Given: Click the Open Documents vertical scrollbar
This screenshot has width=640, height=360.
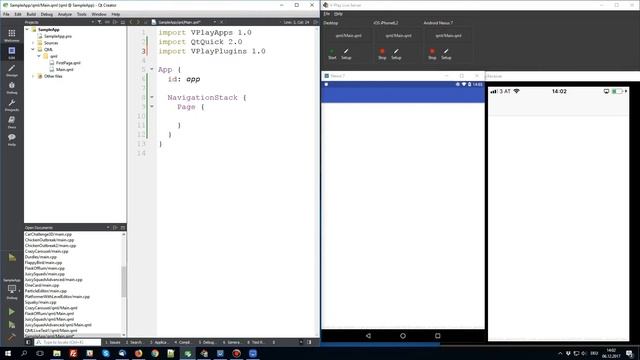Looking at the screenshot, I should tap(124, 283).
